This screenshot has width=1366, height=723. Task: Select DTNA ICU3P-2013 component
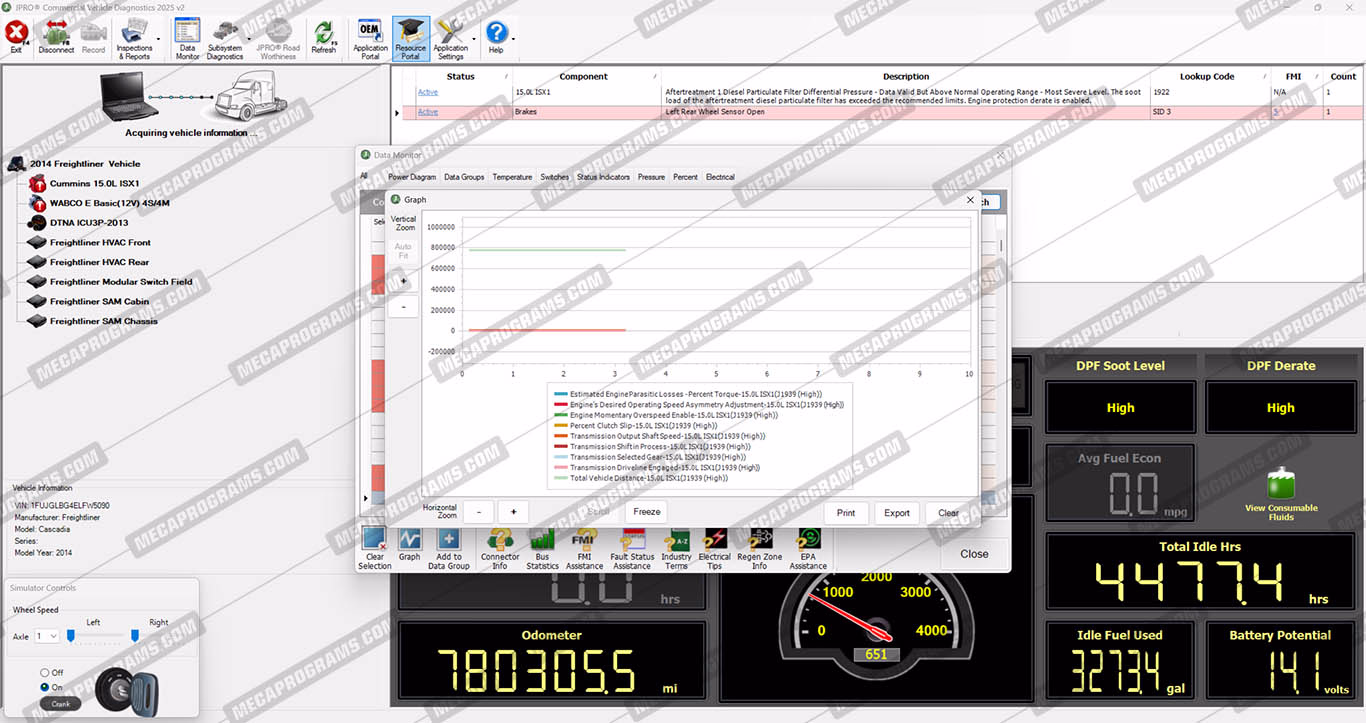(x=89, y=223)
